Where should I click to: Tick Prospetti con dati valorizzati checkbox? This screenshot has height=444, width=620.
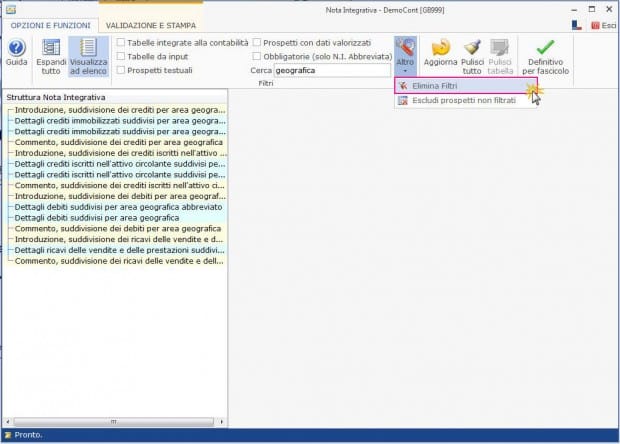257,42
